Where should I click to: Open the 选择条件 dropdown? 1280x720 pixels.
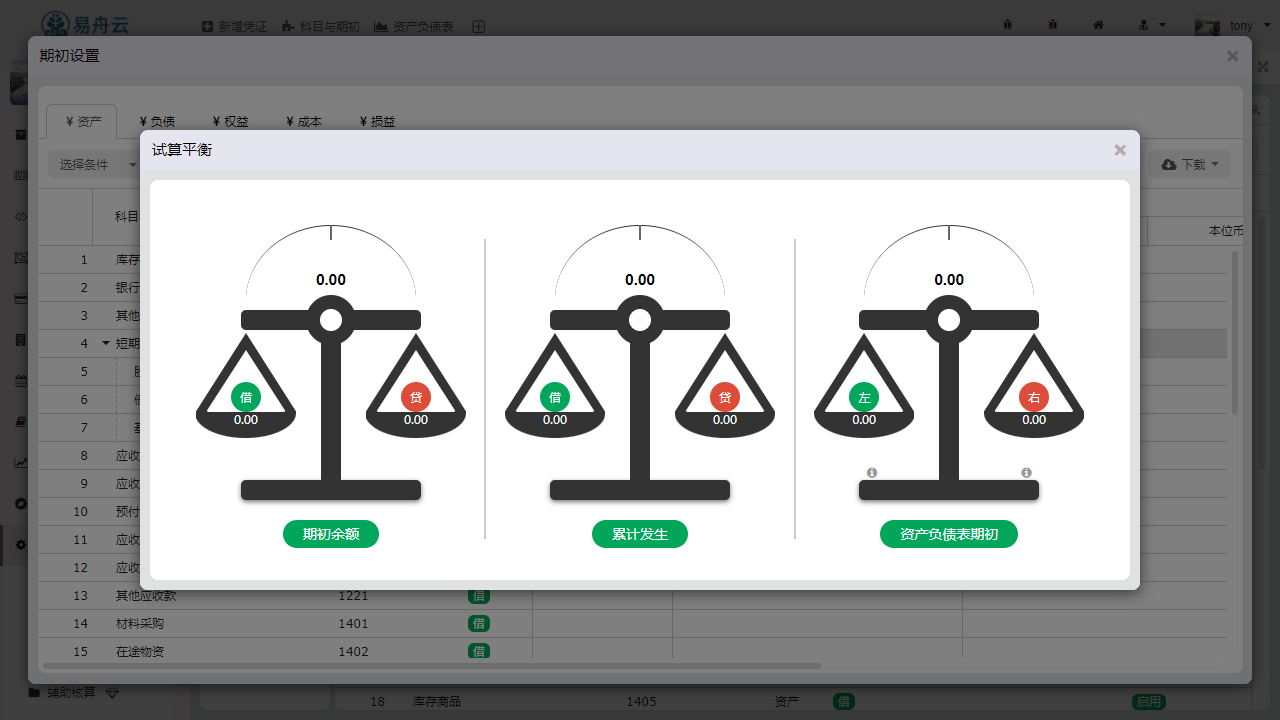[x=95, y=164]
